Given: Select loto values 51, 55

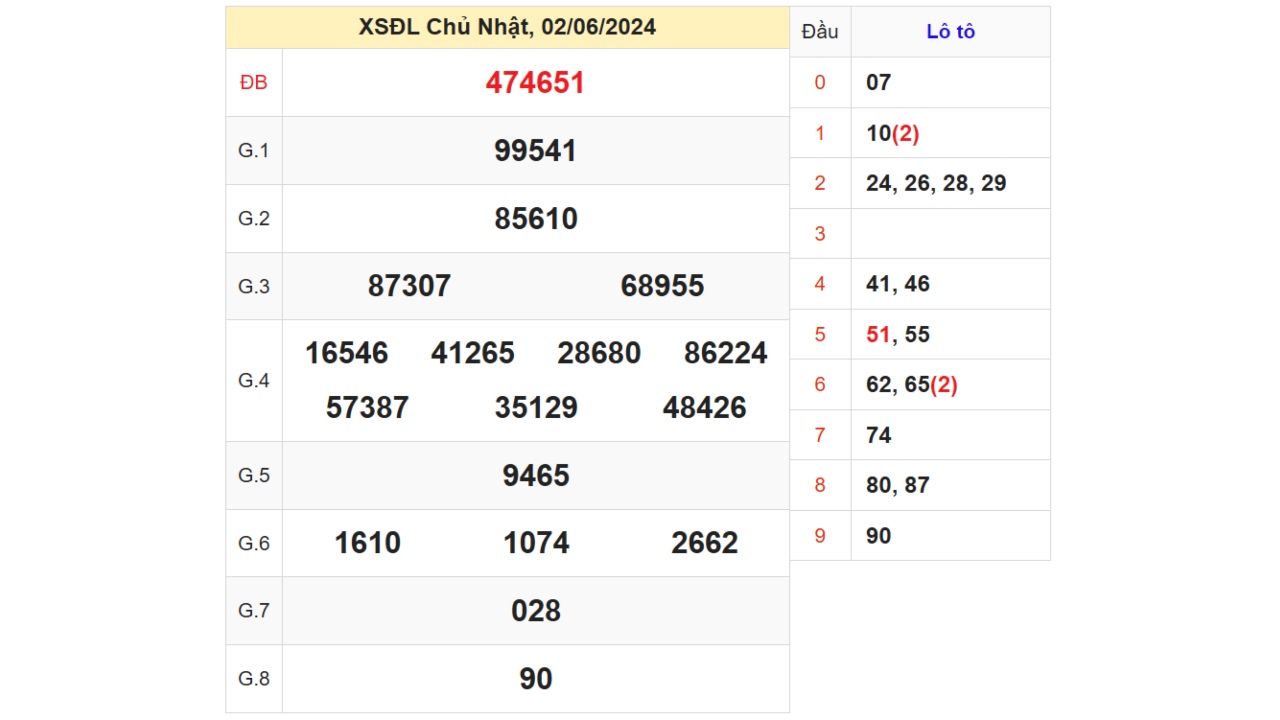Looking at the screenshot, I should tap(898, 335).
